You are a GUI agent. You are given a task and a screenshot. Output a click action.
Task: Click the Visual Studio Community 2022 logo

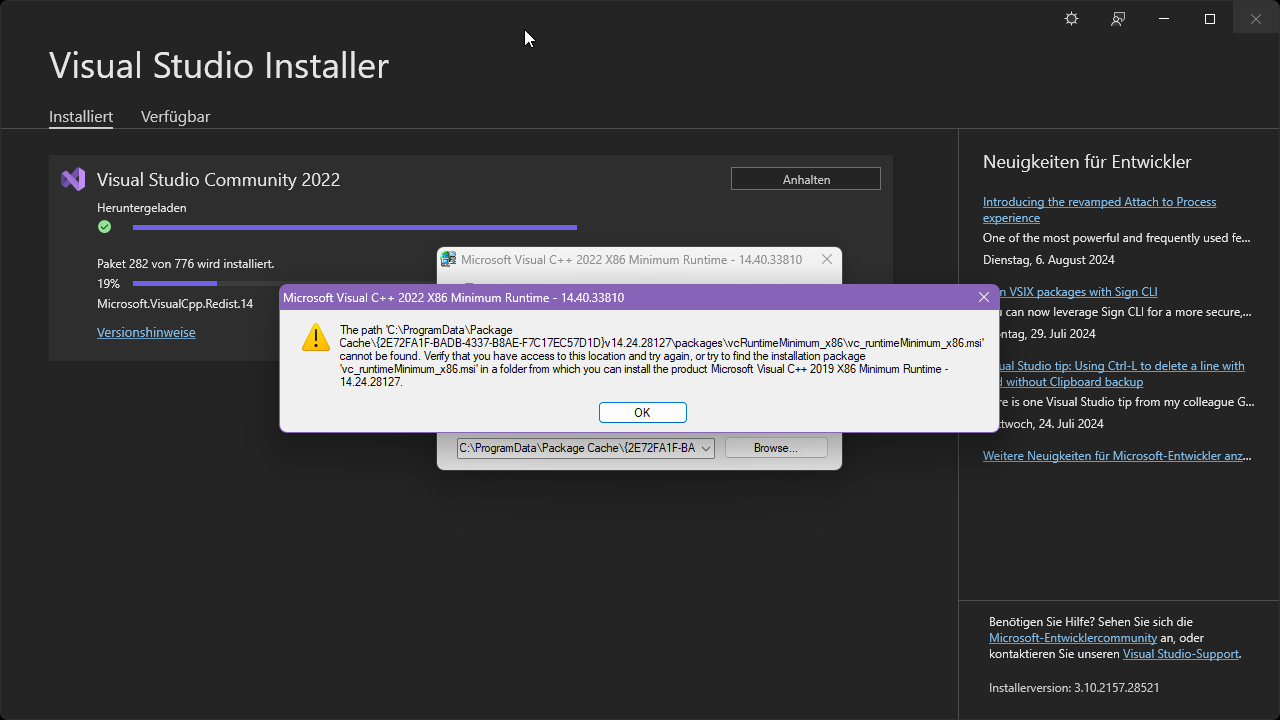click(73, 180)
